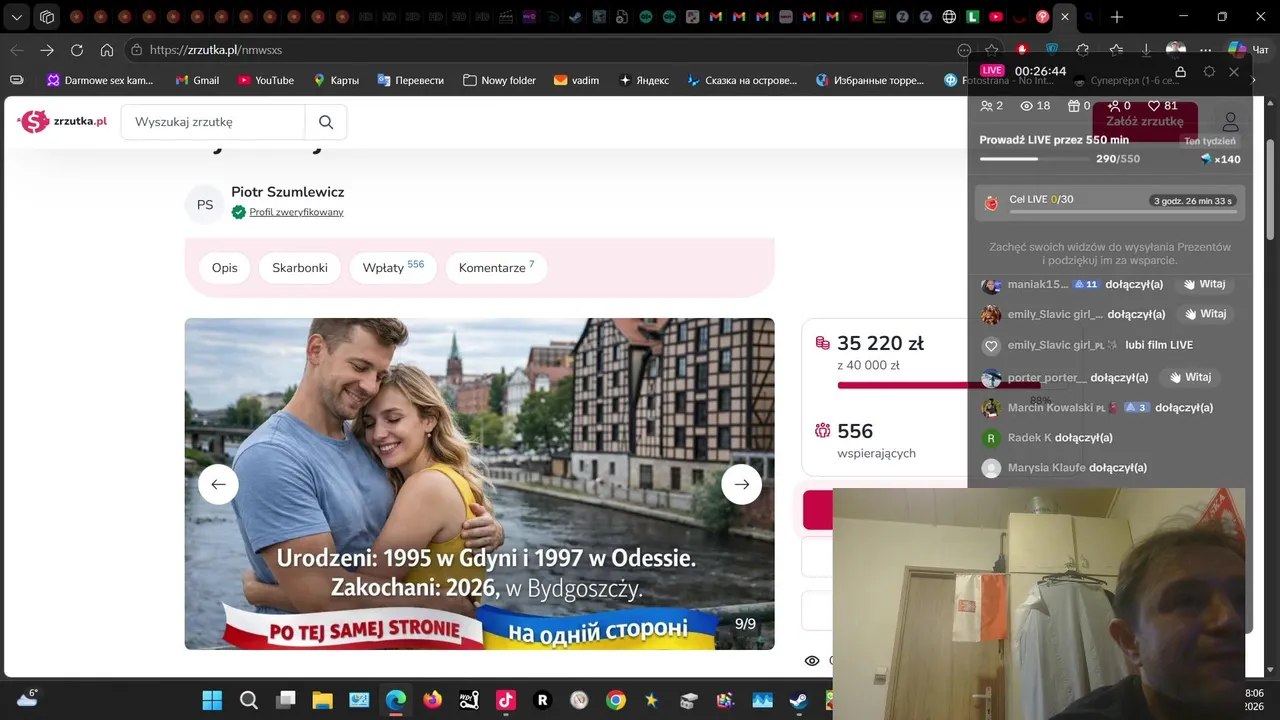Click the gifts count icon
The image size is (1280, 720).
click(1073, 106)
